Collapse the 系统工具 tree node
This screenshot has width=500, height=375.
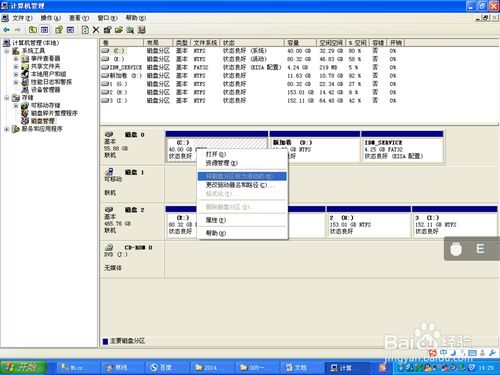coord(6,51)
